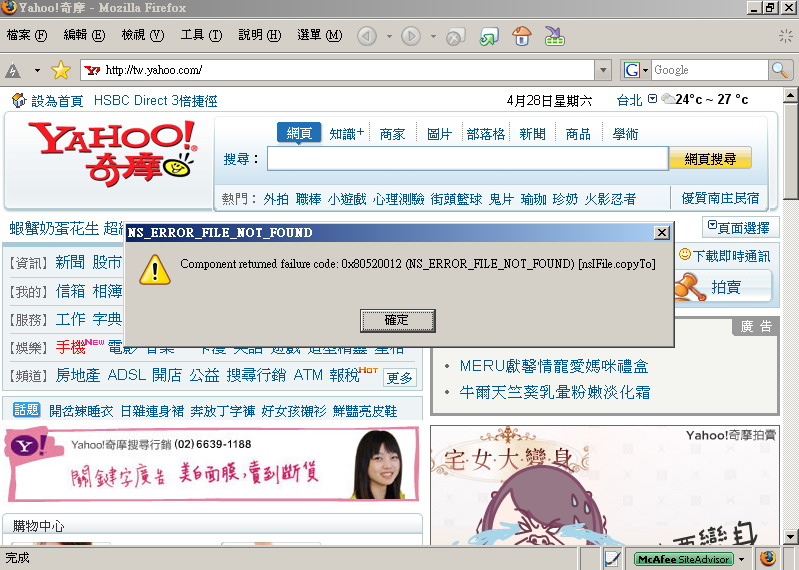Open the Forward history dropdown arrow
799x570 pixels.
433,37
